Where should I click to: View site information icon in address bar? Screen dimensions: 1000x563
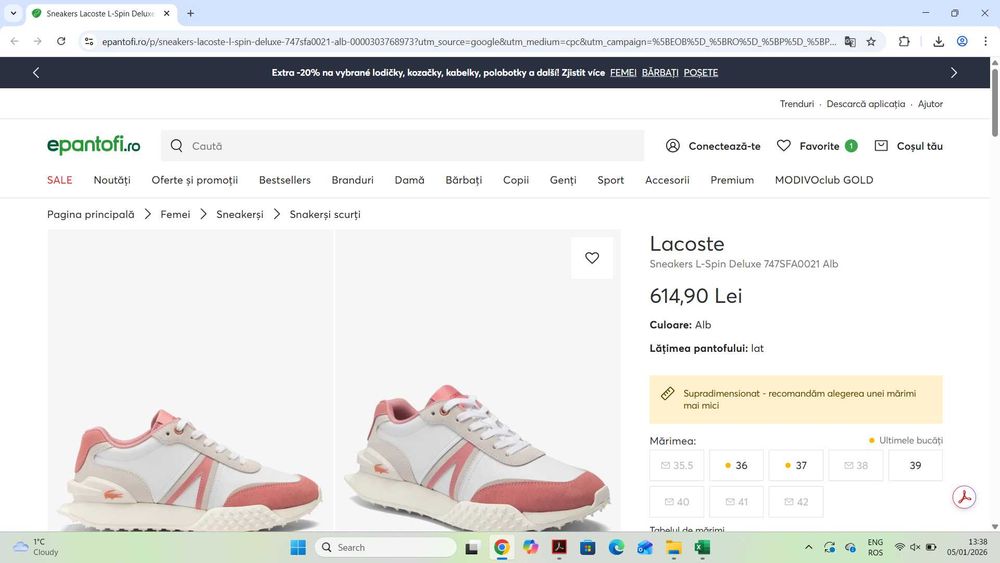pyautogui.click(x=89, y=41)
